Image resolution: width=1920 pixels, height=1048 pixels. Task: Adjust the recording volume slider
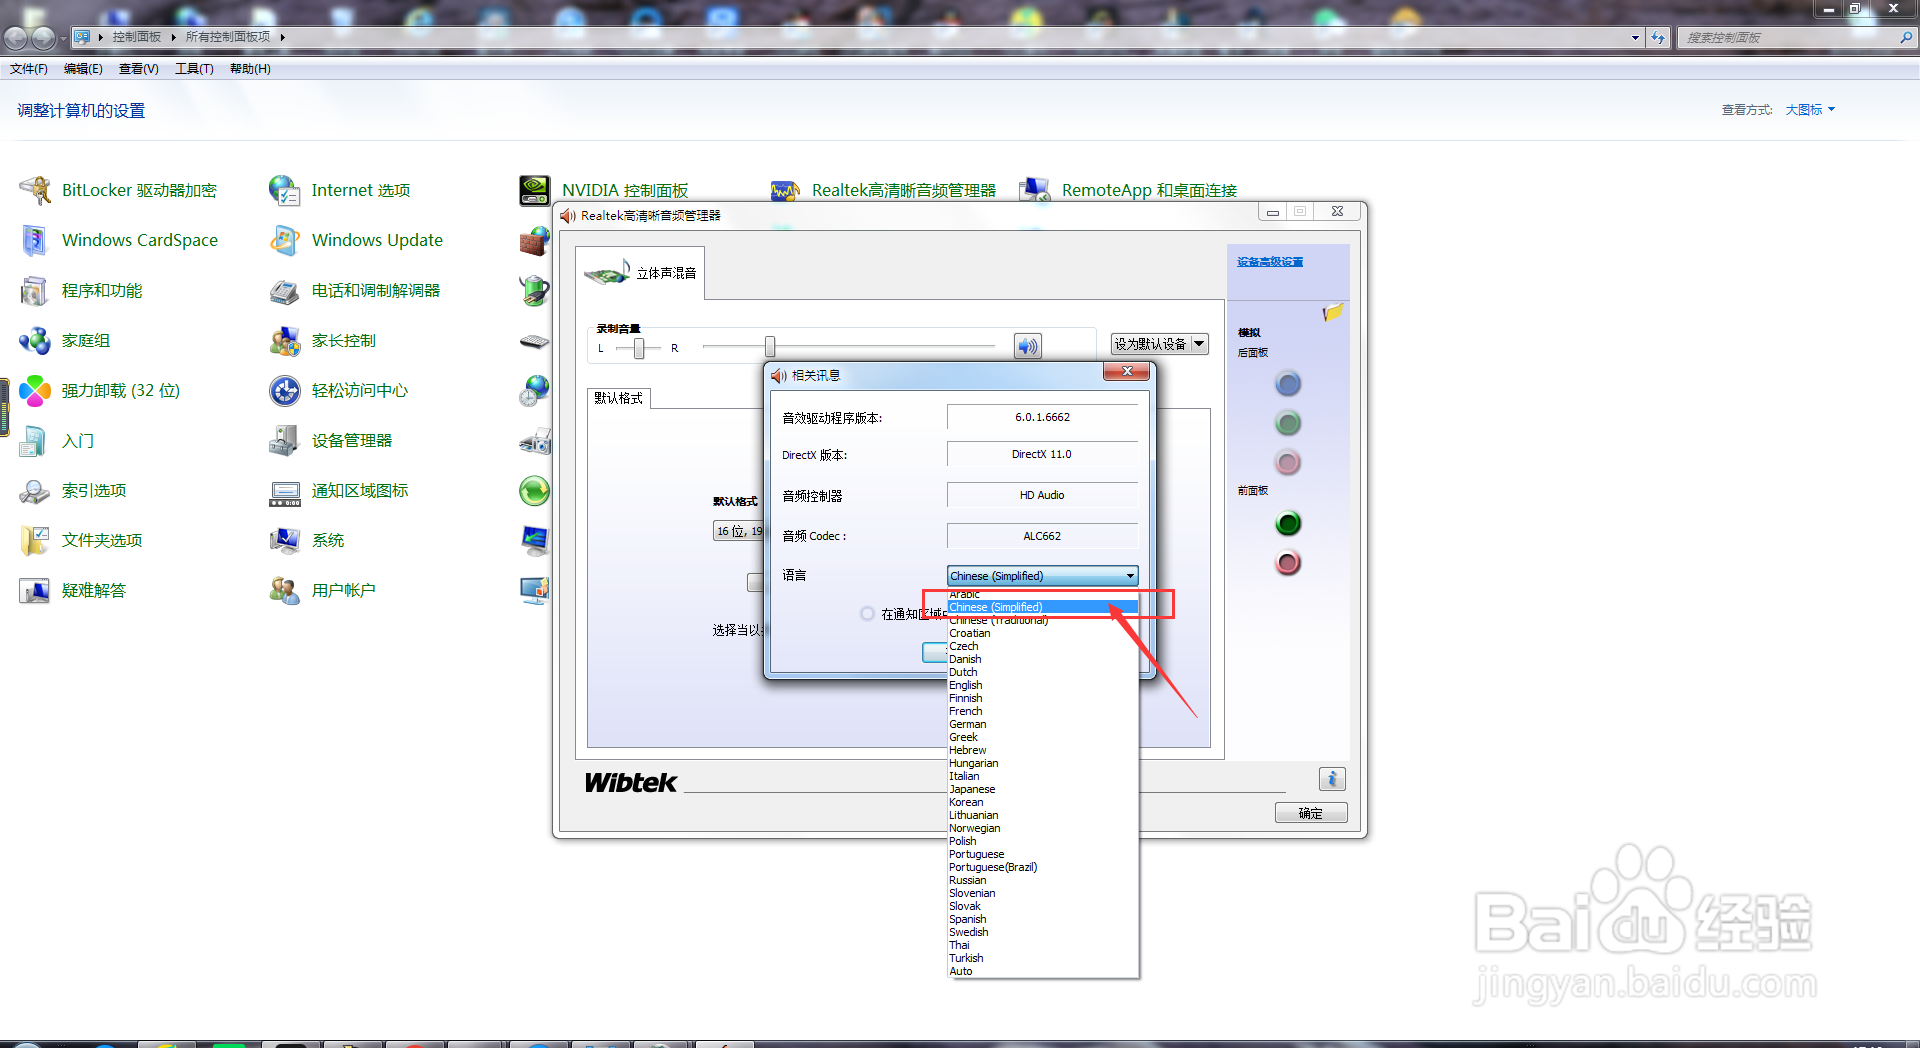coord(770,346)
